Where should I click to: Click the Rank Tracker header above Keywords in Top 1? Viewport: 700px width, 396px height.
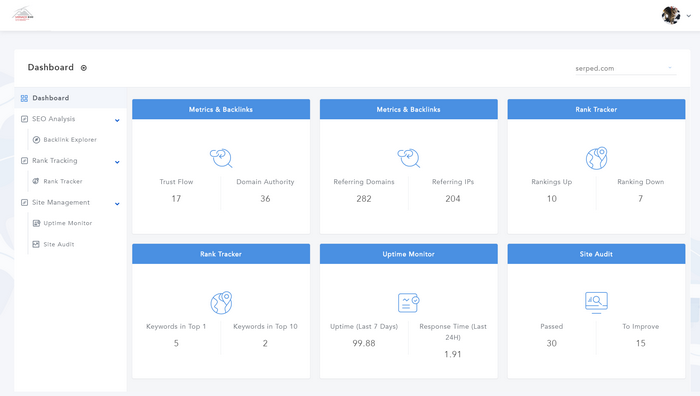coord(221,254)
